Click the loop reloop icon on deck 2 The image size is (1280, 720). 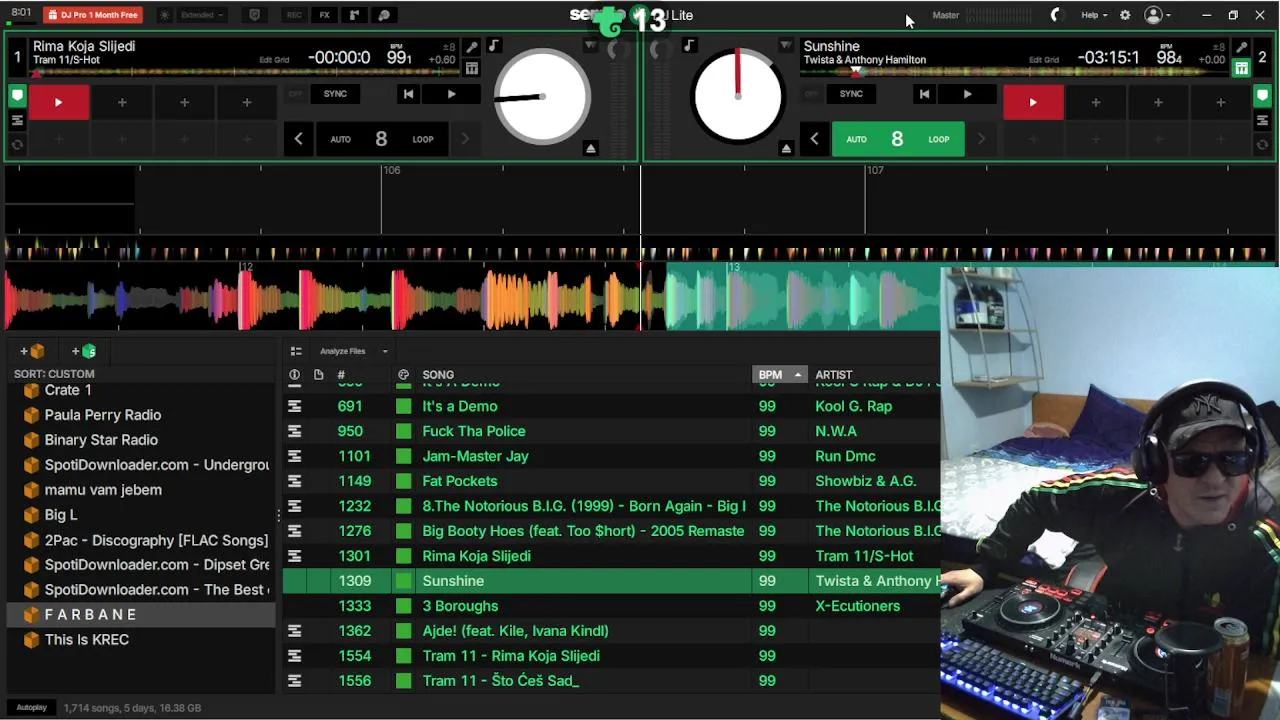(x=1262, y=144)
